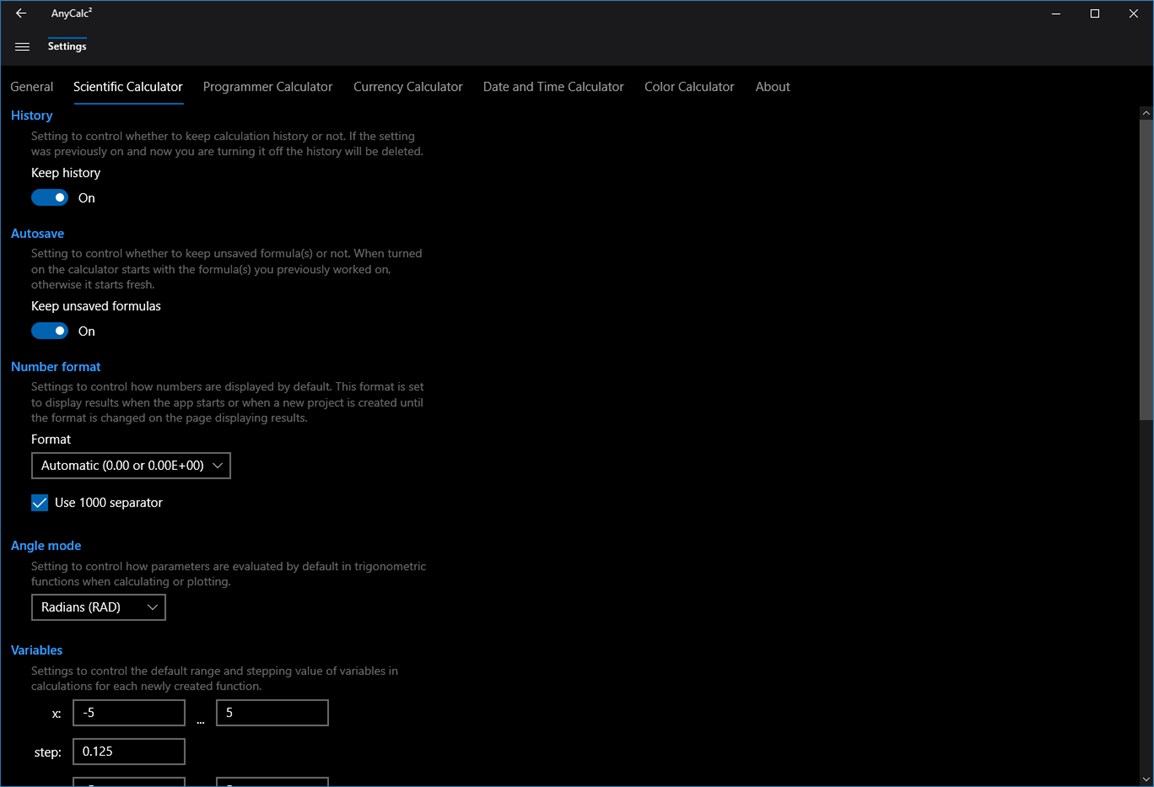
Task: Open the Radians angle mode dropdown
Action: 98,607
